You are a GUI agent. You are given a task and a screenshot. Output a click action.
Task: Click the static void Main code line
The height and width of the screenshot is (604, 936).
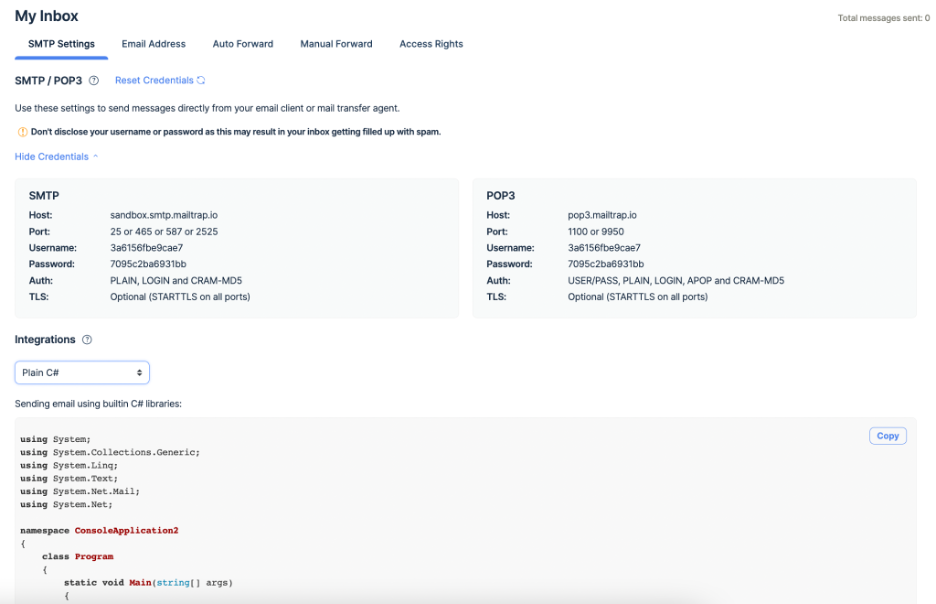148,583
